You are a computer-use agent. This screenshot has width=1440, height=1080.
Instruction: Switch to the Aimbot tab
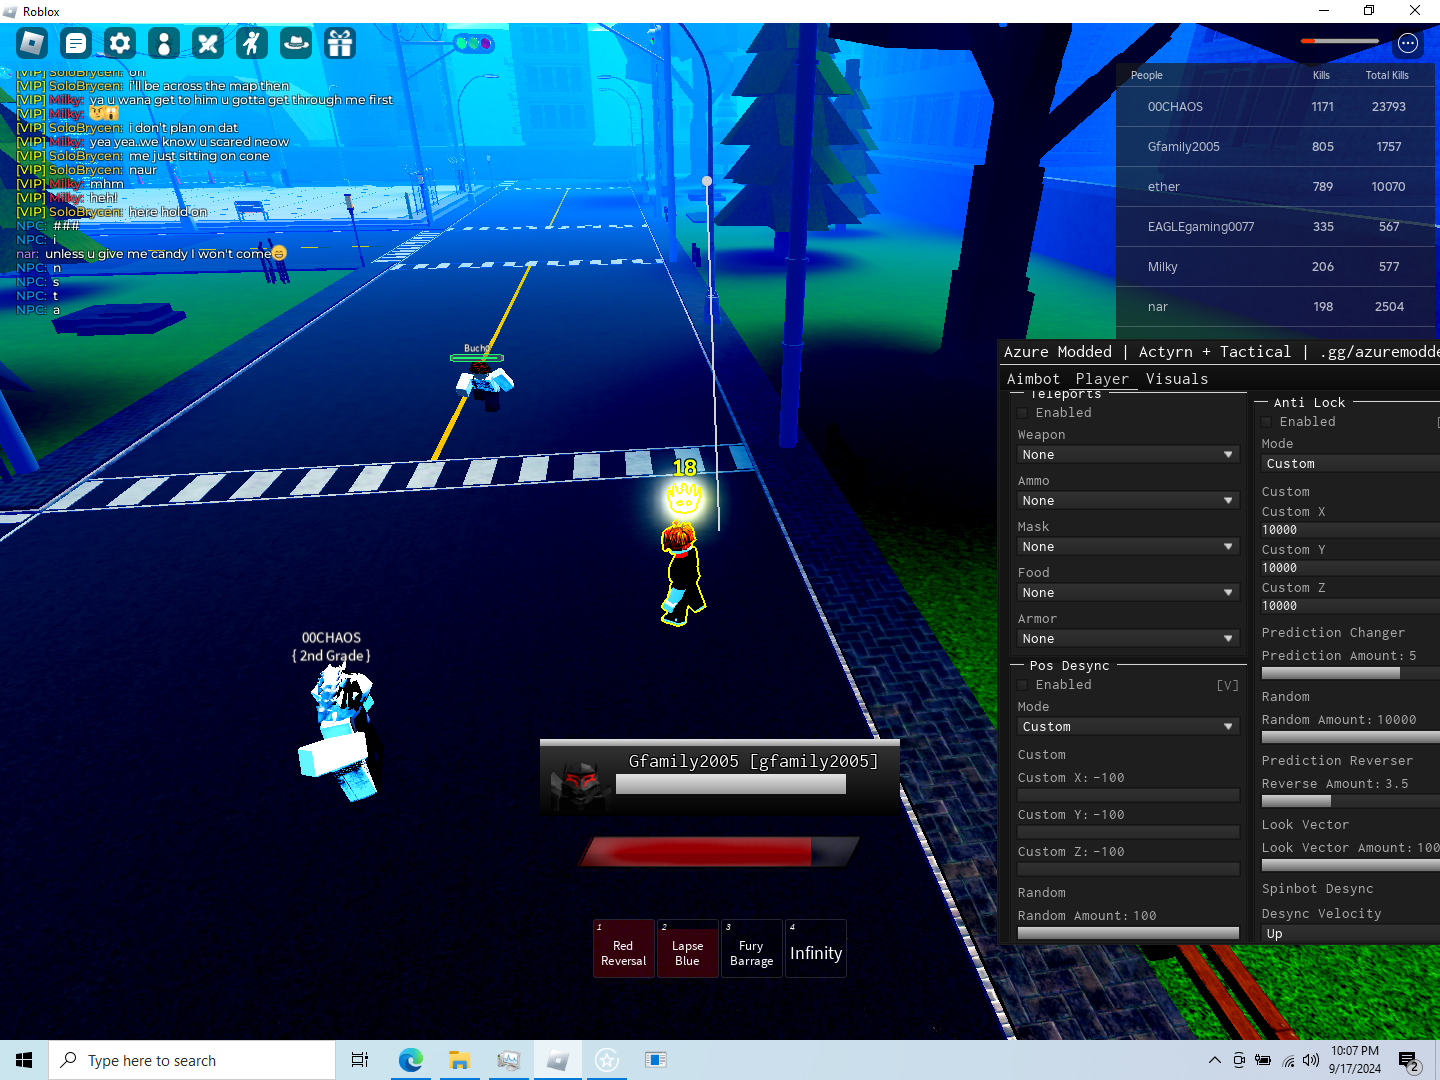click(x=1033, y=379)
